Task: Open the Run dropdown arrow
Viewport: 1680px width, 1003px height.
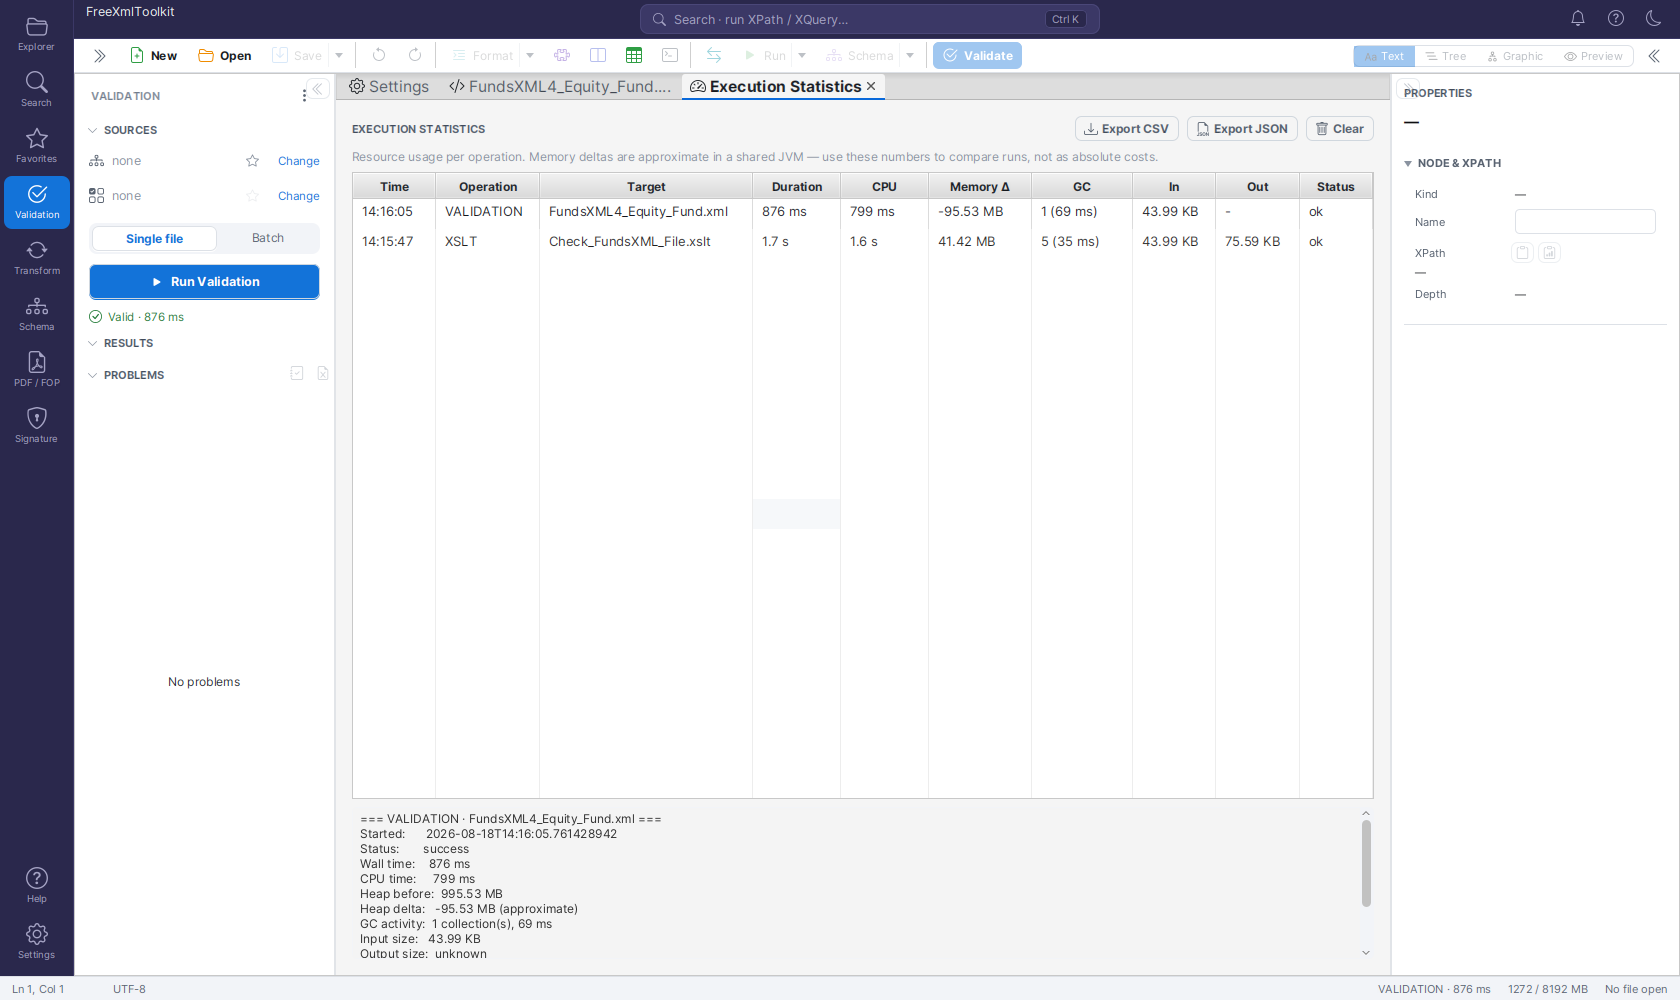Action: [x=802, y=56]
